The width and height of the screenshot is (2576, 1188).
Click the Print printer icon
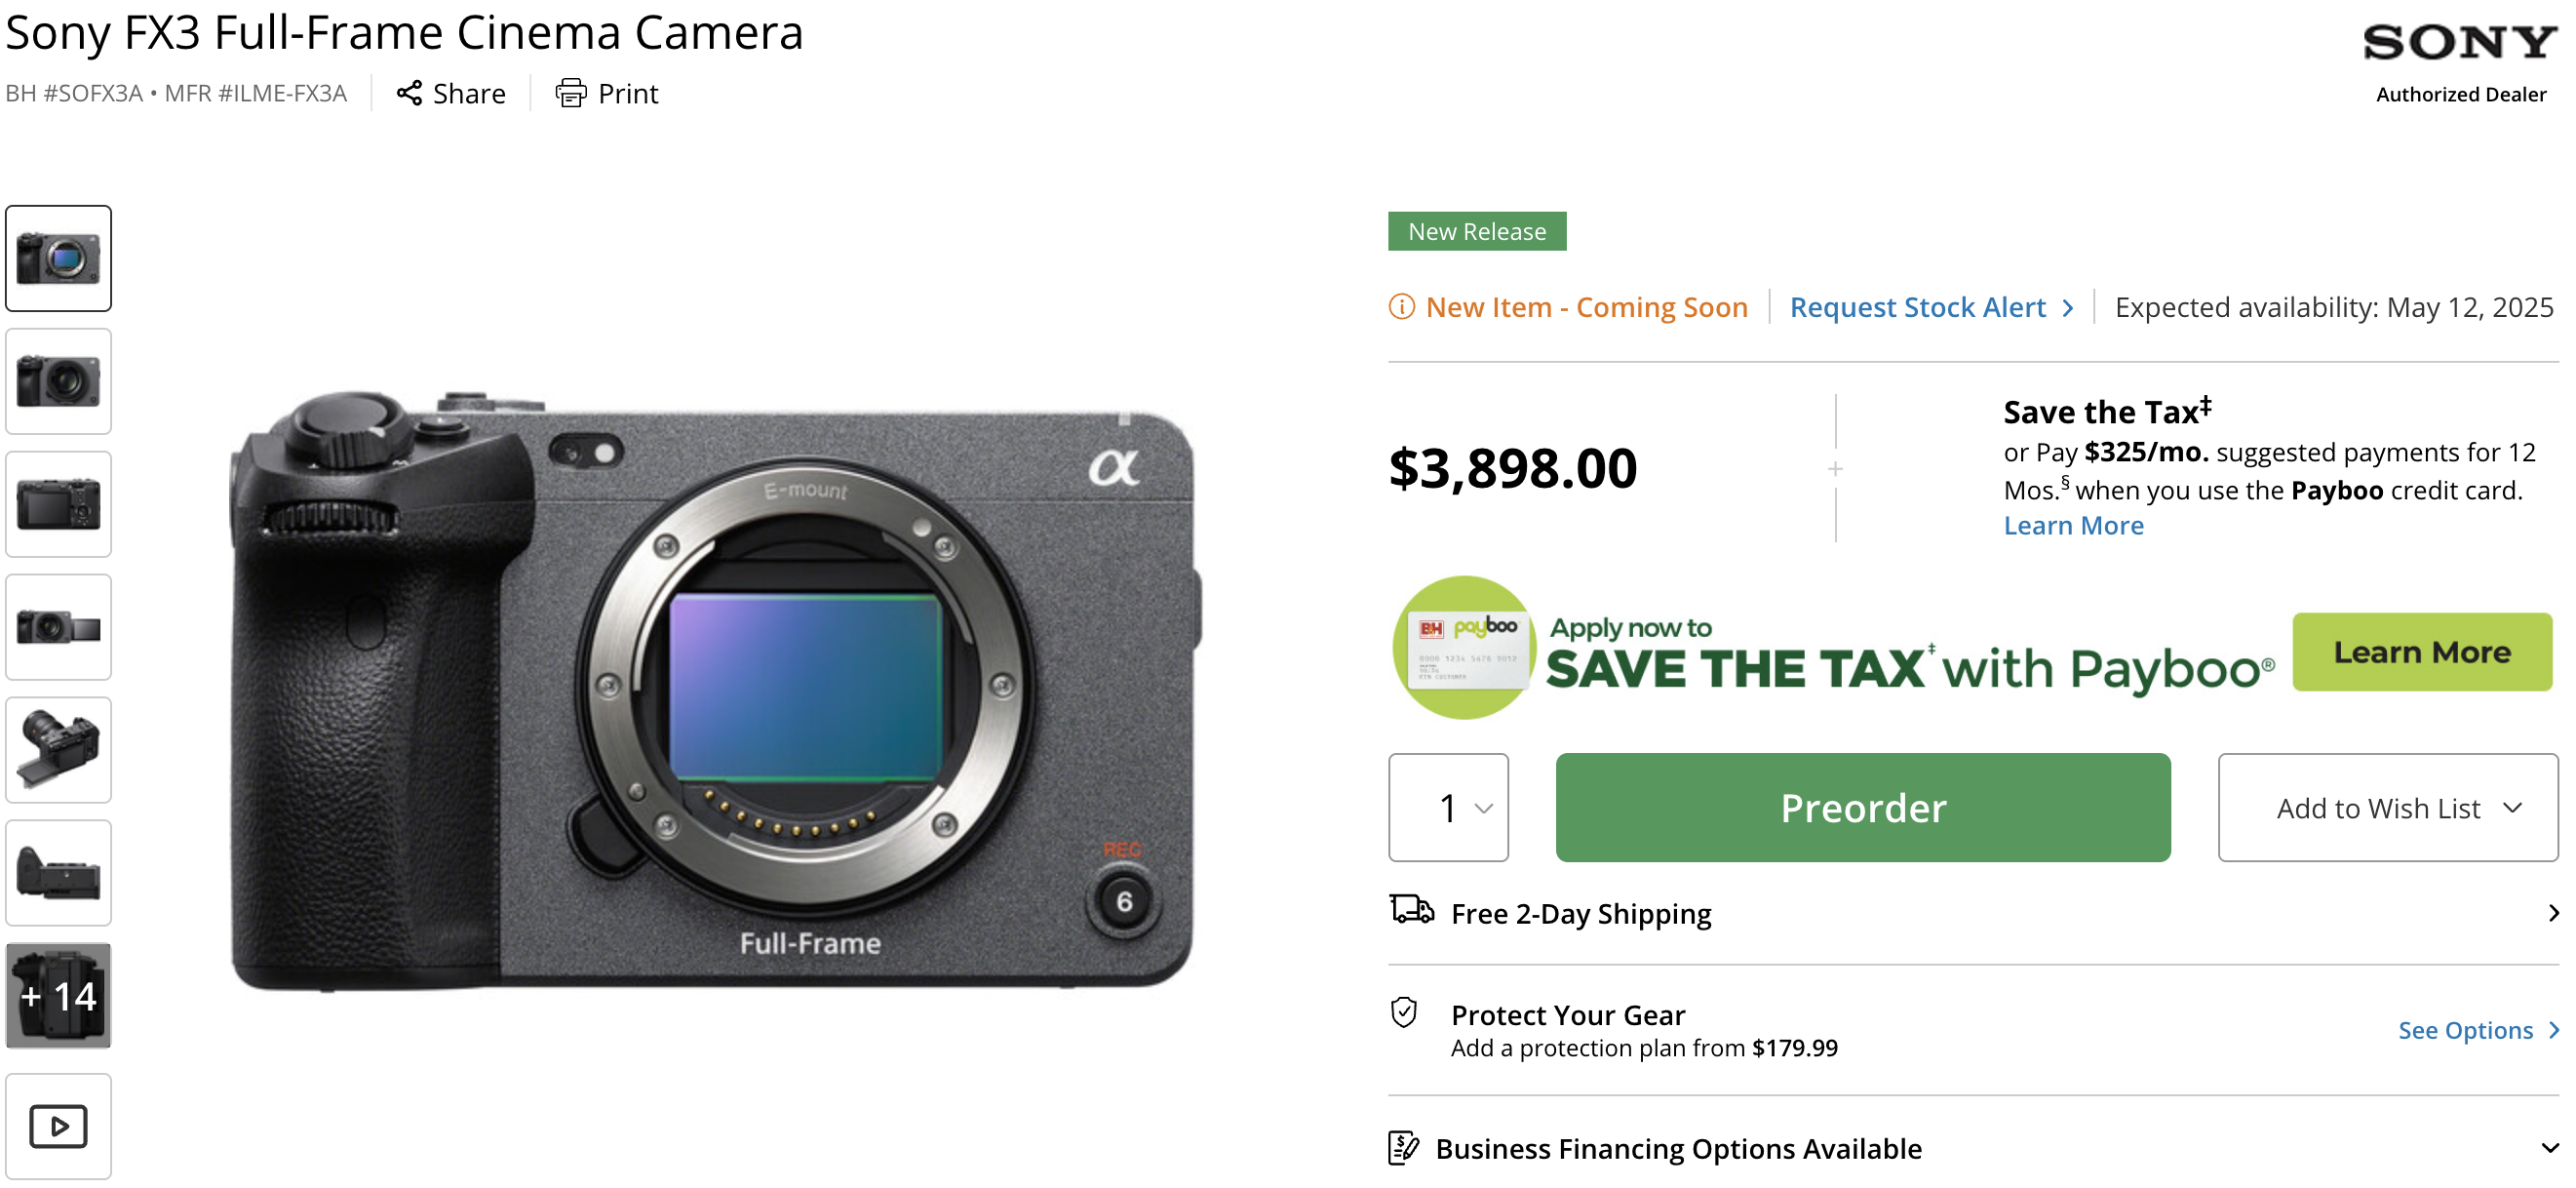[571, 93]
